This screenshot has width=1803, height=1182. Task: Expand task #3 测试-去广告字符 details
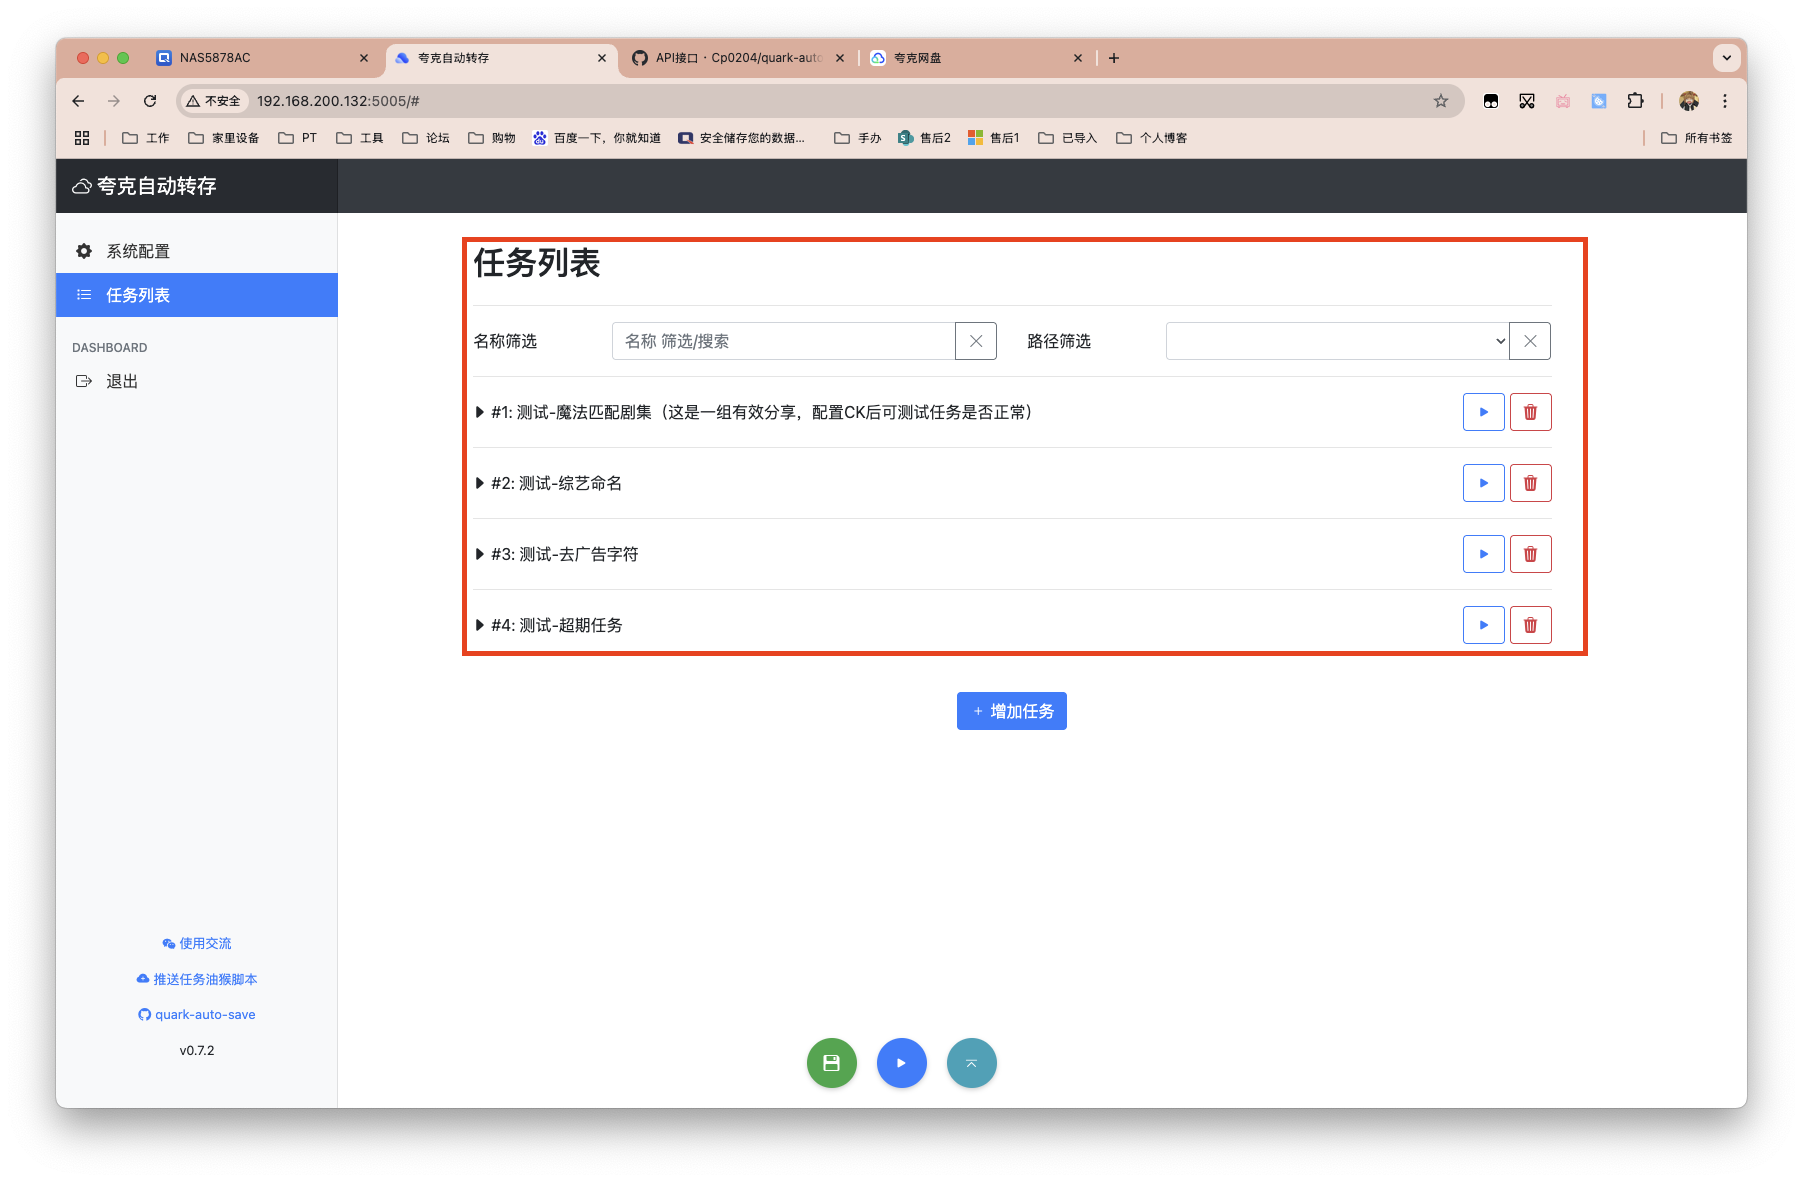coord(480,554)
